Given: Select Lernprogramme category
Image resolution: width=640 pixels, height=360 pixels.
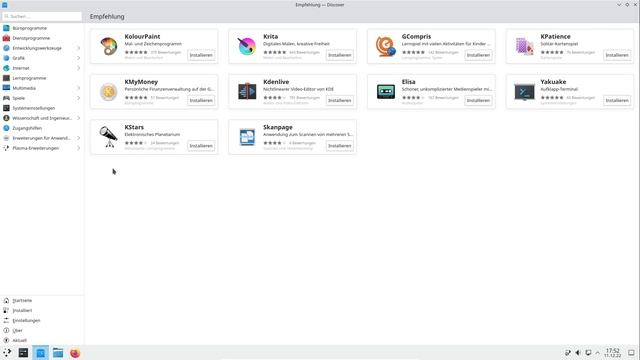Looking at the screenshot, I should pos(42,78).
